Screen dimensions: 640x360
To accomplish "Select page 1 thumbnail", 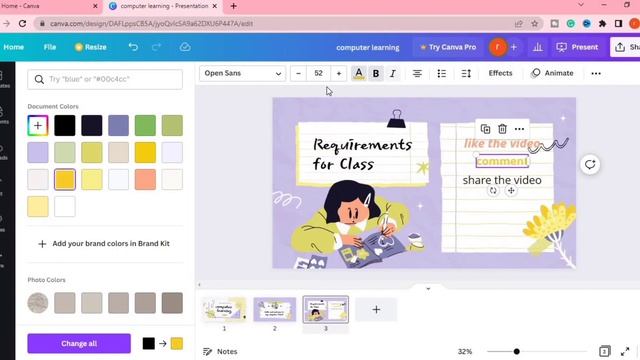I will click(224, 309).
